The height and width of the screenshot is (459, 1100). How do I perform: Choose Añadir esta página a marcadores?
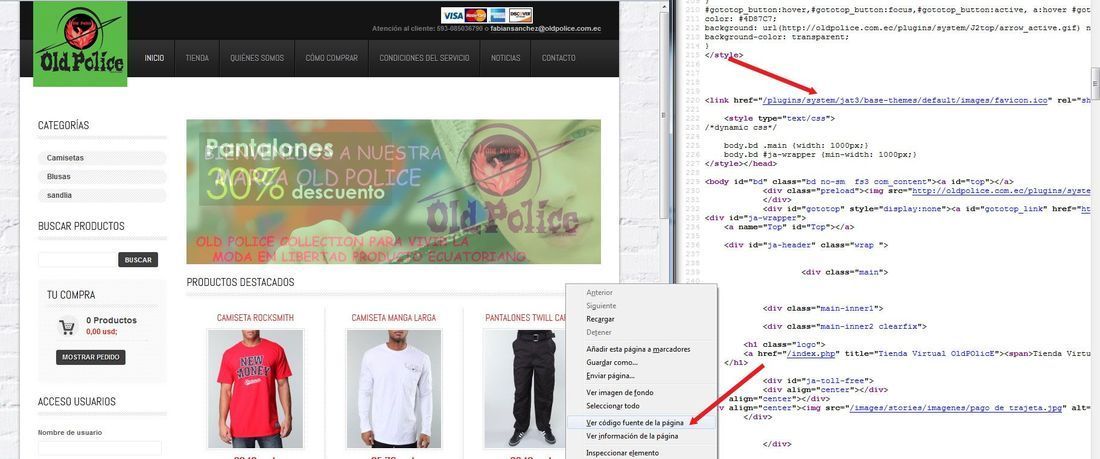638,349
